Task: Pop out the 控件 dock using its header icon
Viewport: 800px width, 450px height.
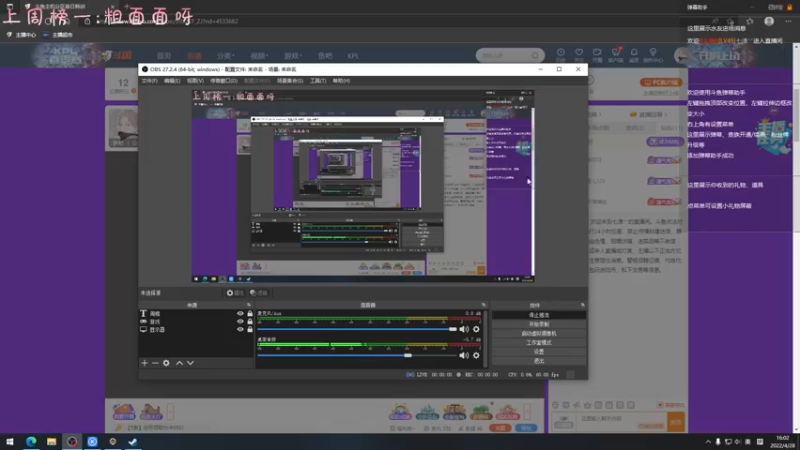Action: (583, 305)
